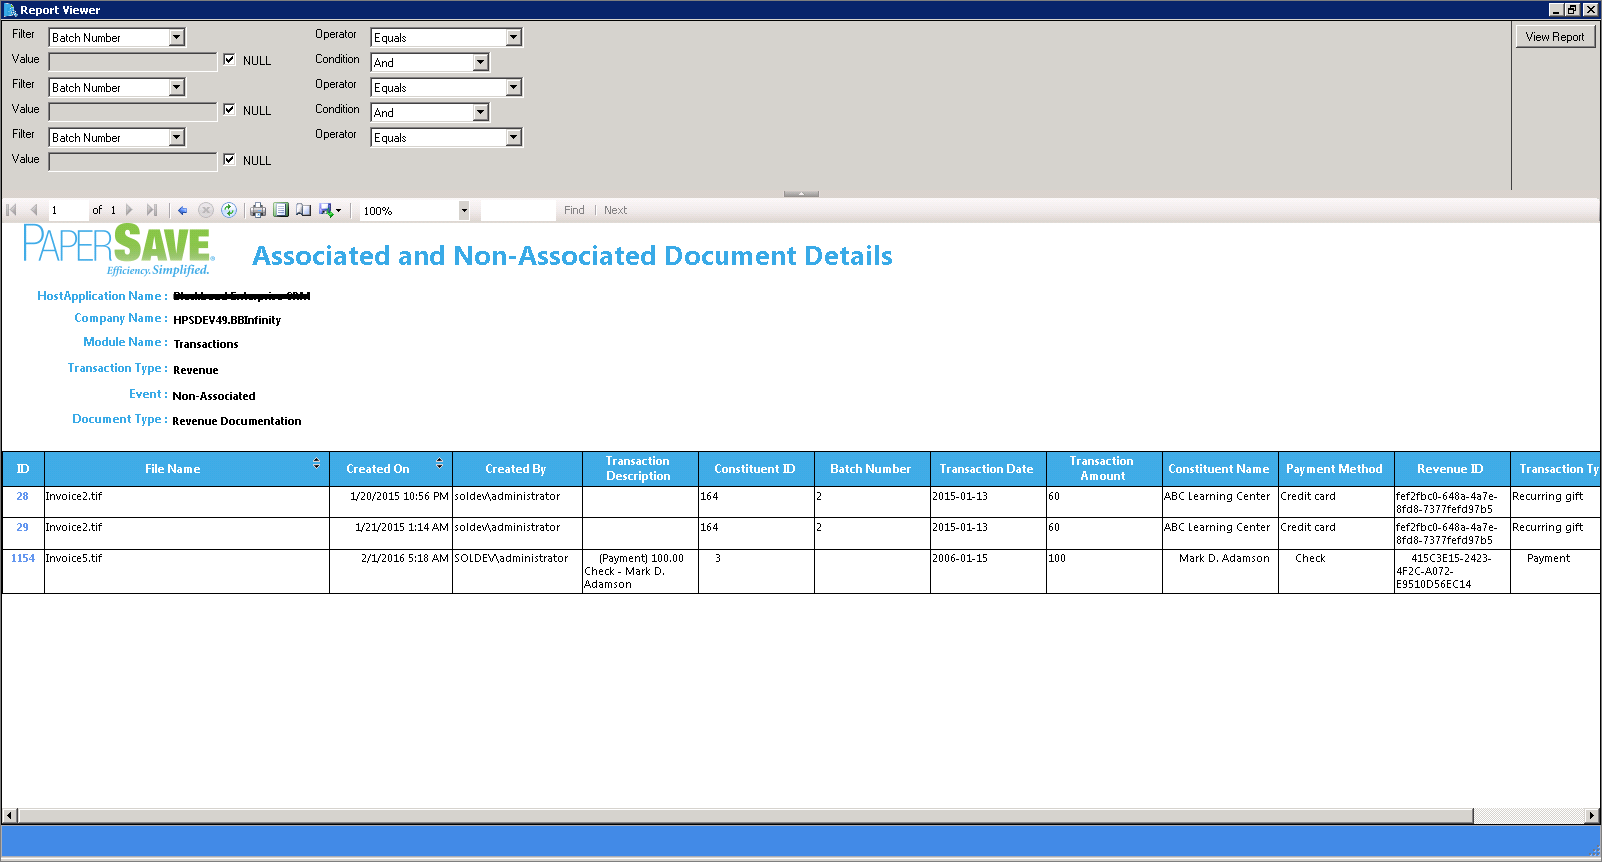
Task: Restore the Report Viewer window size
Action: 1572,9
